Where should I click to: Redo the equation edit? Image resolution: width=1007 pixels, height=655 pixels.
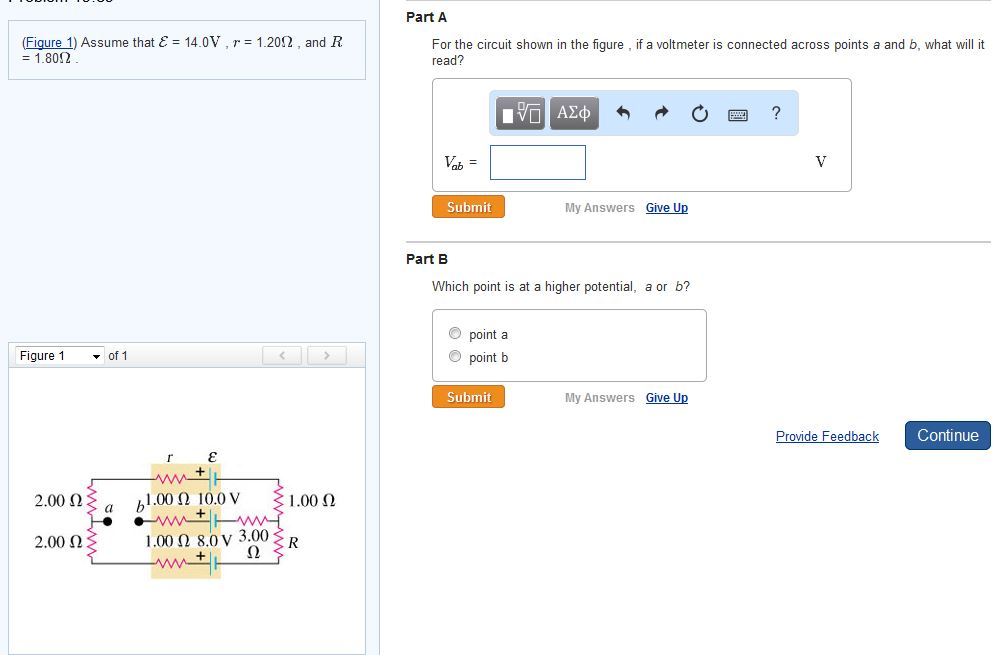pos(661,113)
